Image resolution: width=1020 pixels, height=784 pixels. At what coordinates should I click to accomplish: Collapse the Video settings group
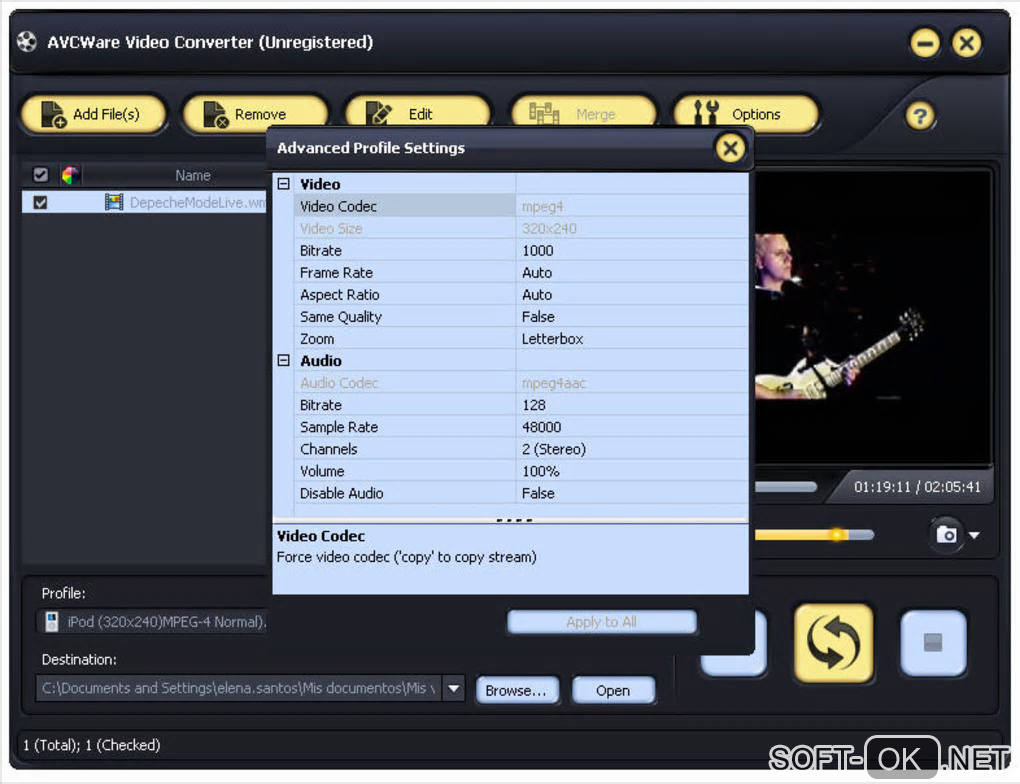(x=284, y=184)
